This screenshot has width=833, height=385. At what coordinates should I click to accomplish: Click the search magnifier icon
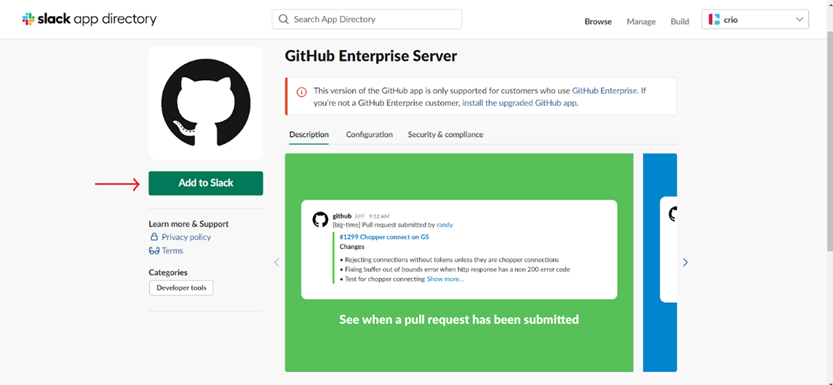[x=284, y=19]
